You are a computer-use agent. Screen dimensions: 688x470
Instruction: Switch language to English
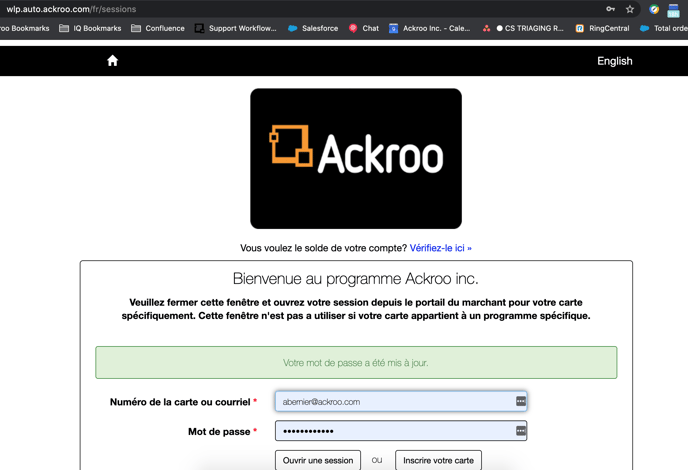(x=614, y=61)
